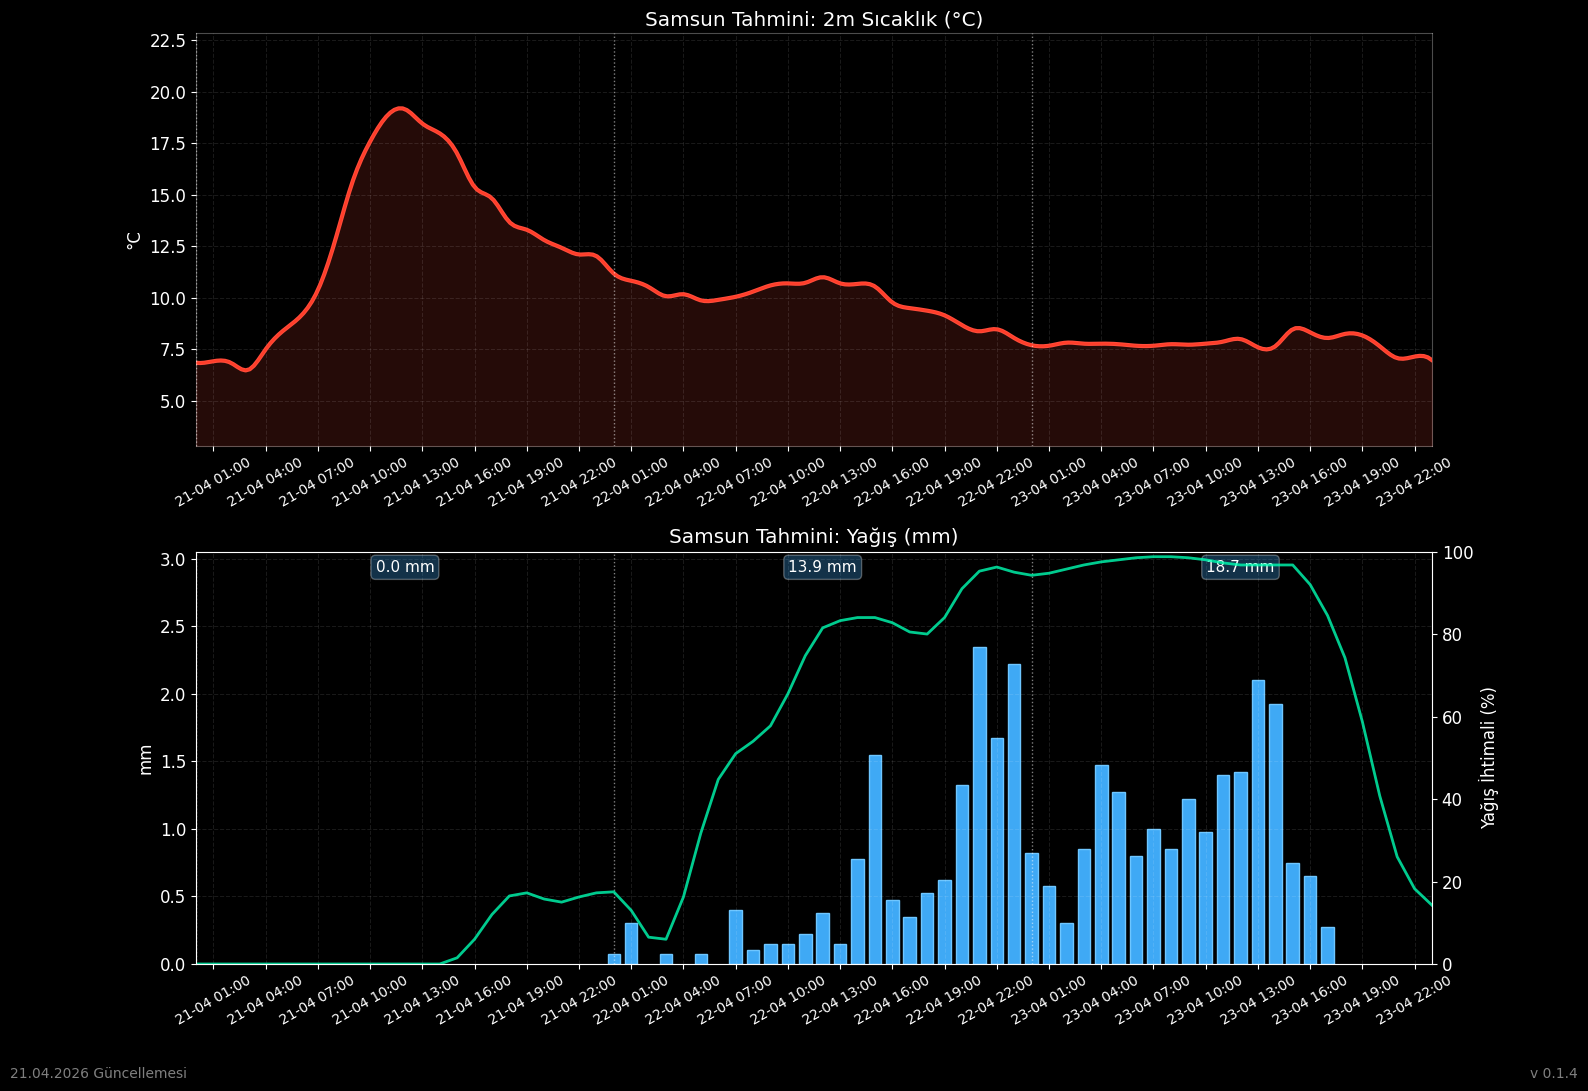Click the 'v 0.1.4' version label
Viewport: 1588px width, 1091px height.
click(1553, 1073)
